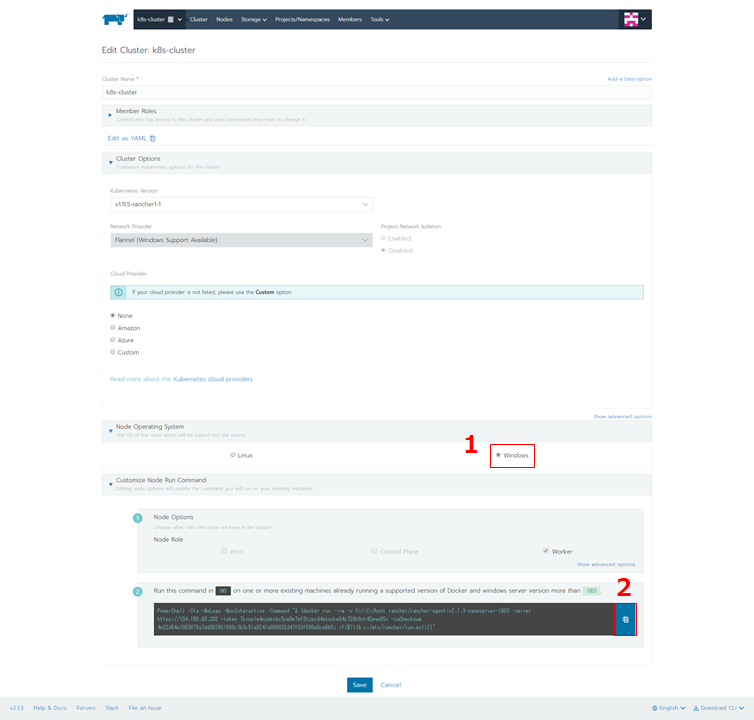The image size is (754, 720).
Task: Choose Azure as cloud provider
Action: coord(113,340)
